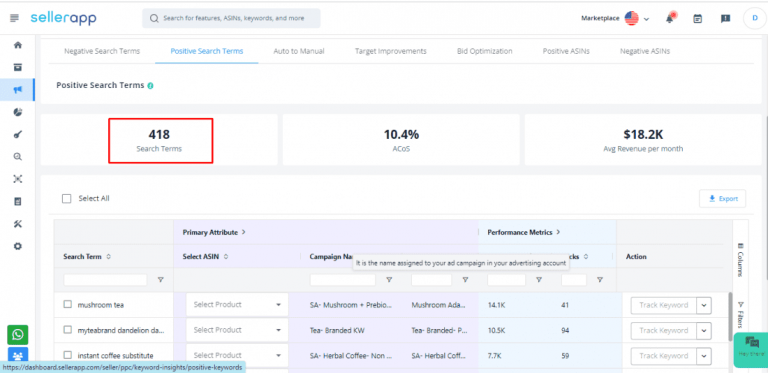
Task: Open Track Keyword arrow for mushroom tea row
Action: [704, 305]
